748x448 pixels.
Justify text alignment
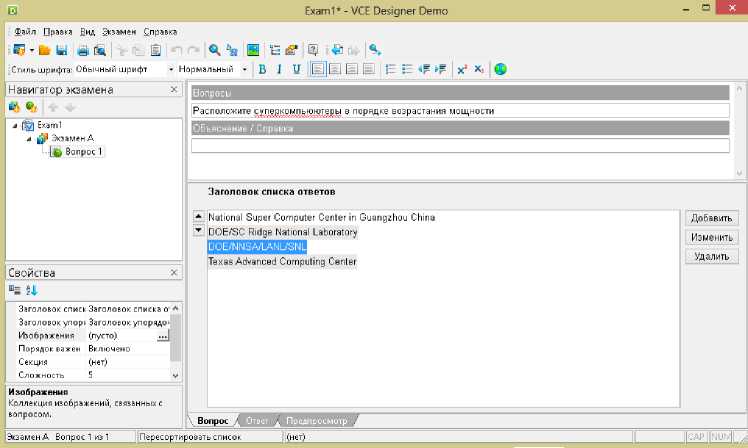(x=369, y=69)
